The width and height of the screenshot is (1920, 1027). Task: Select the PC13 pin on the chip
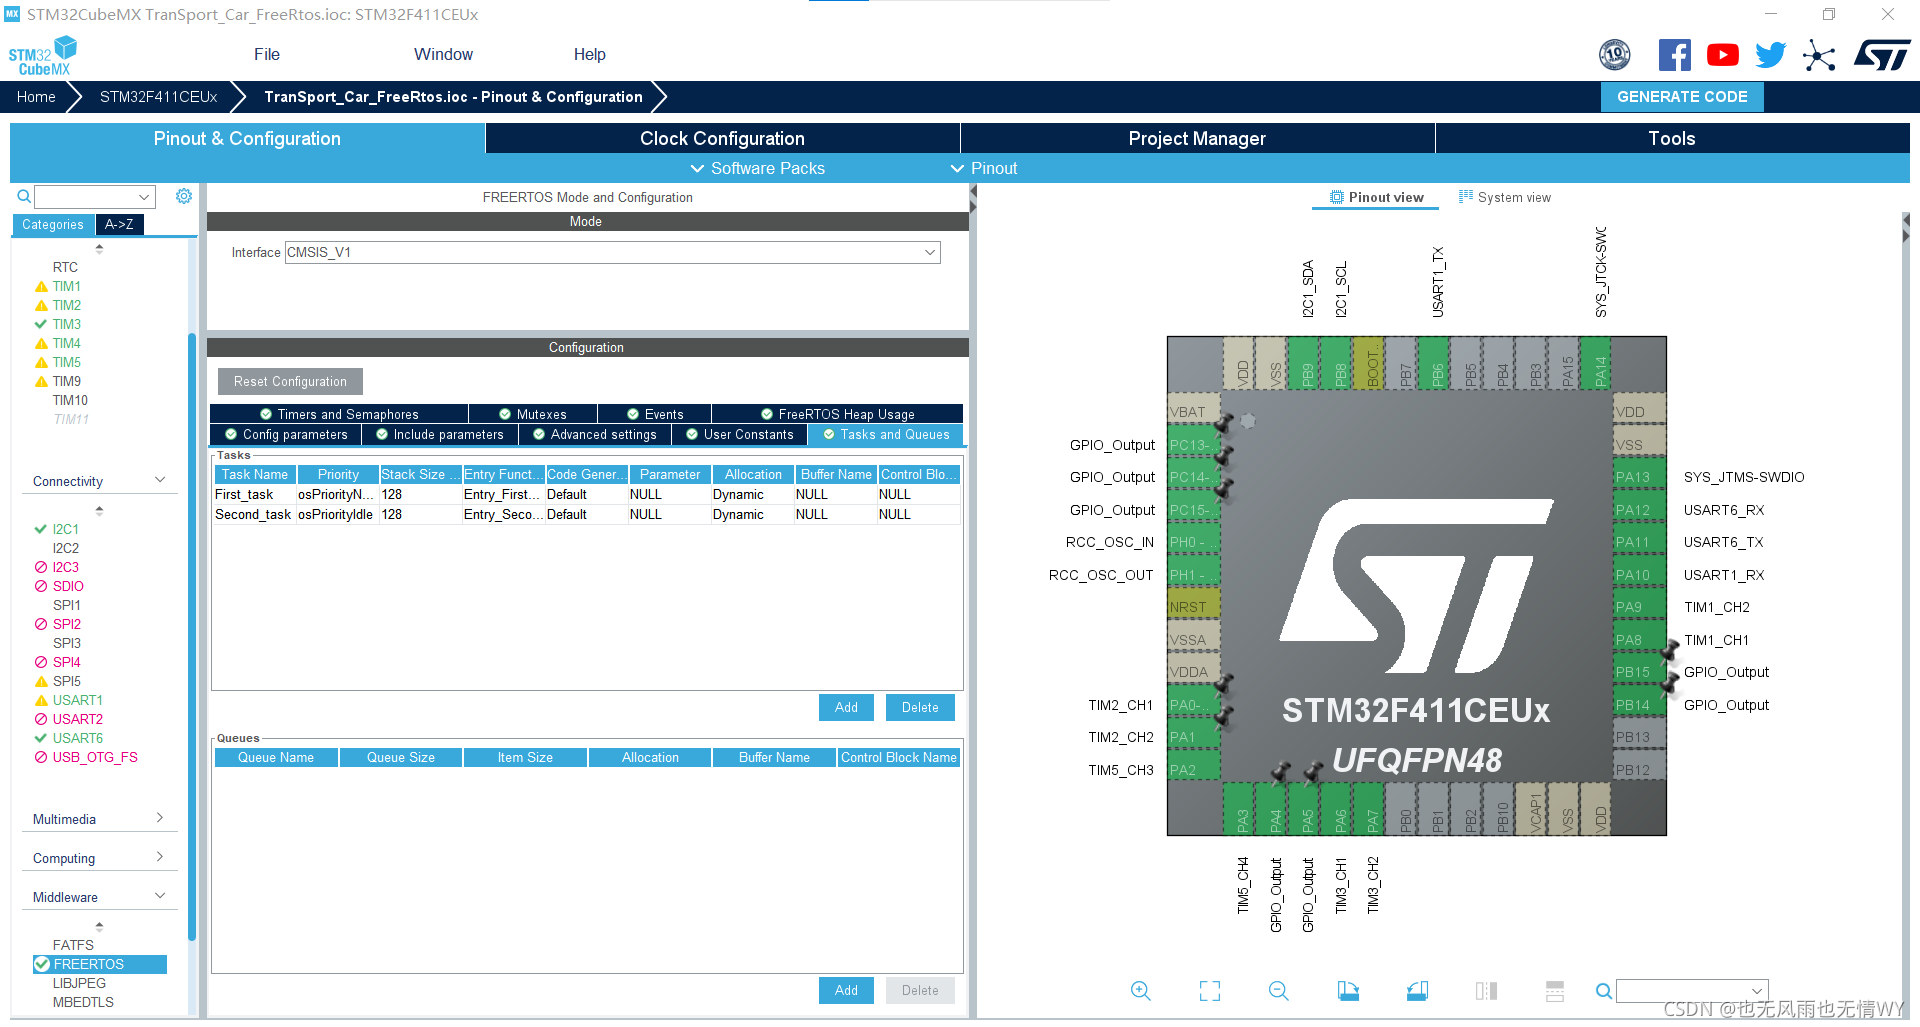[1194, 445]
